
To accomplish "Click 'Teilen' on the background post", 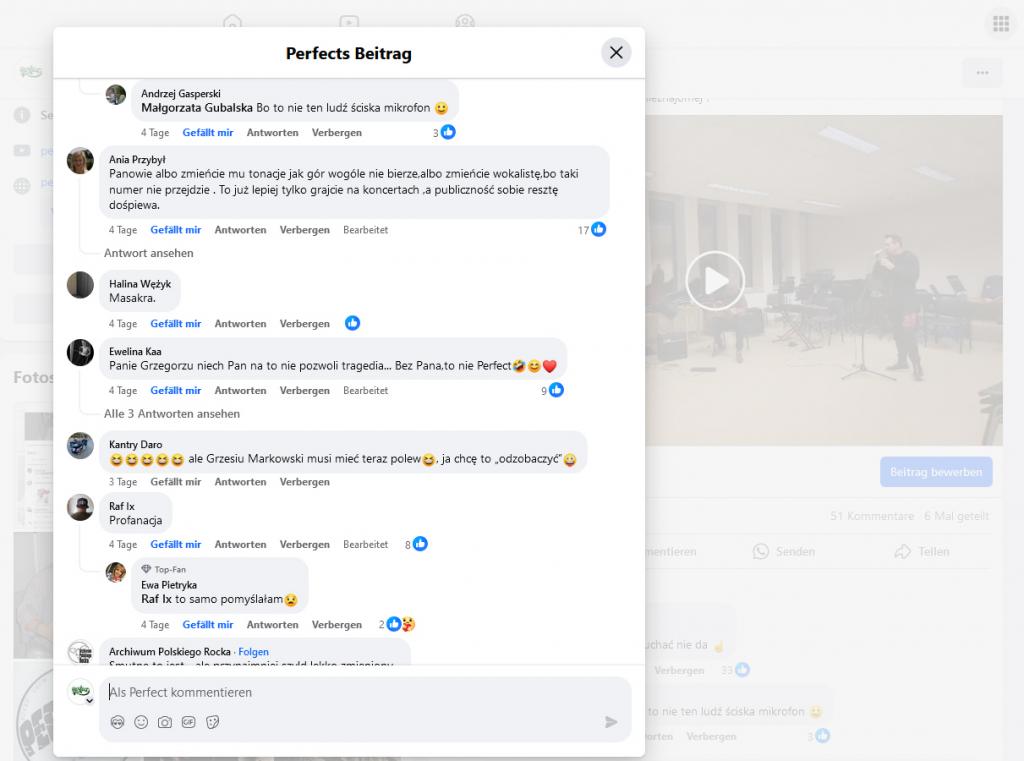I will (x=922, y=552).
